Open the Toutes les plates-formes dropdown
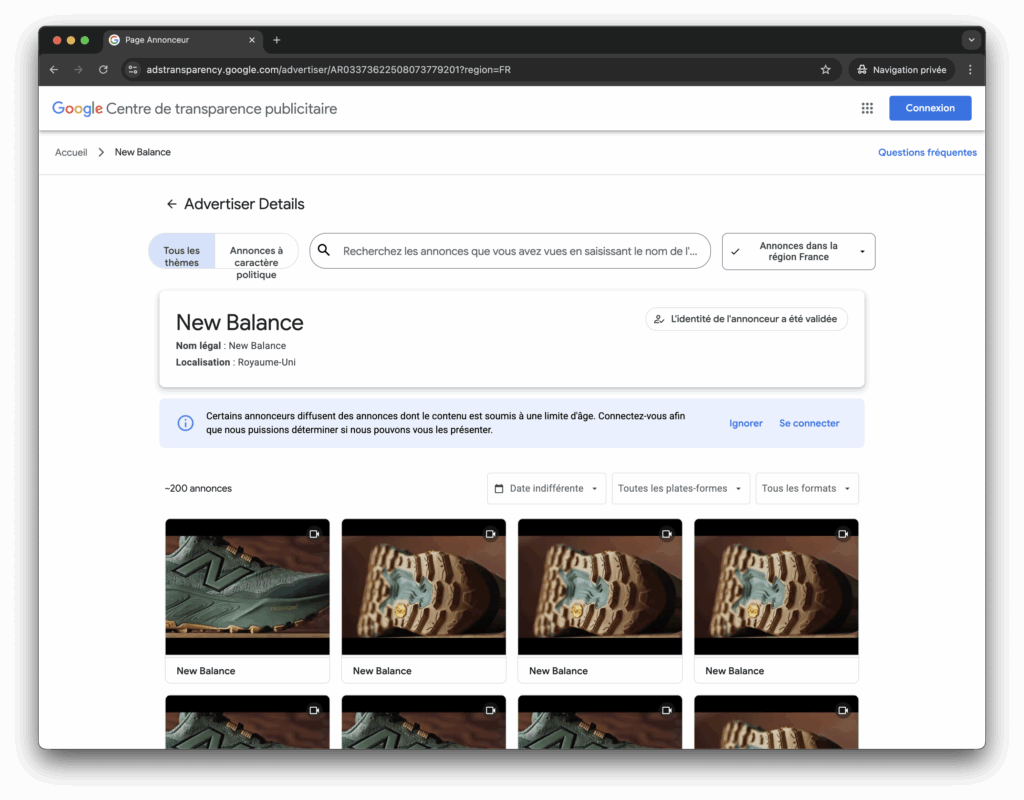The width and height of the screenshot is (1024, 800). tap(680, 489)
